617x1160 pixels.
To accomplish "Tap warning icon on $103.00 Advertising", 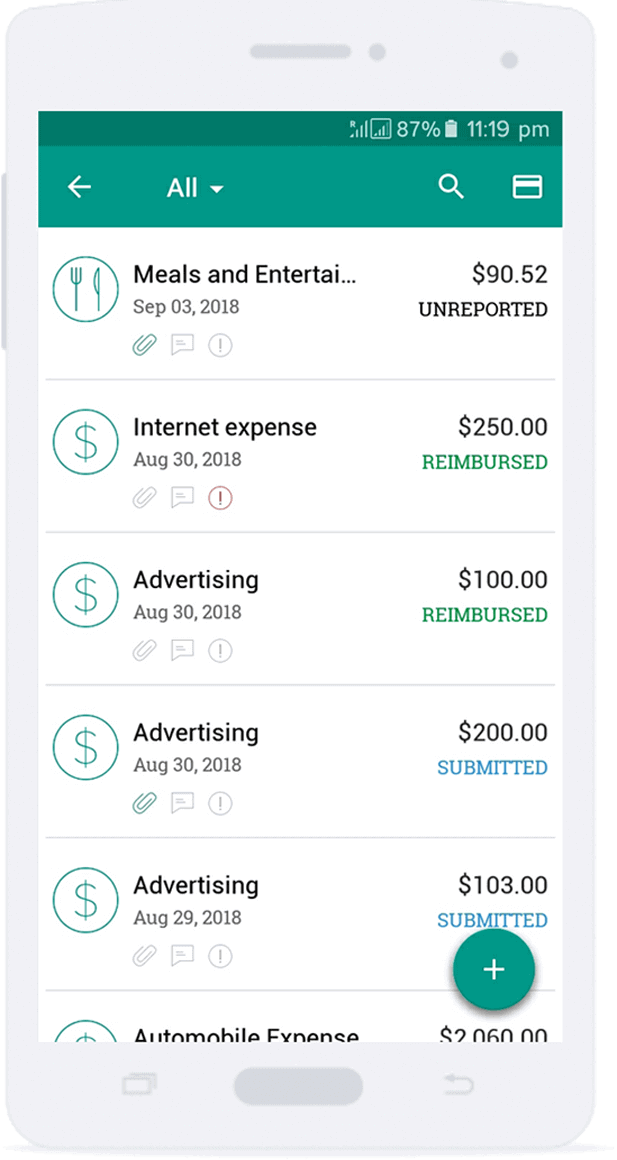I will tap(220, 956).
